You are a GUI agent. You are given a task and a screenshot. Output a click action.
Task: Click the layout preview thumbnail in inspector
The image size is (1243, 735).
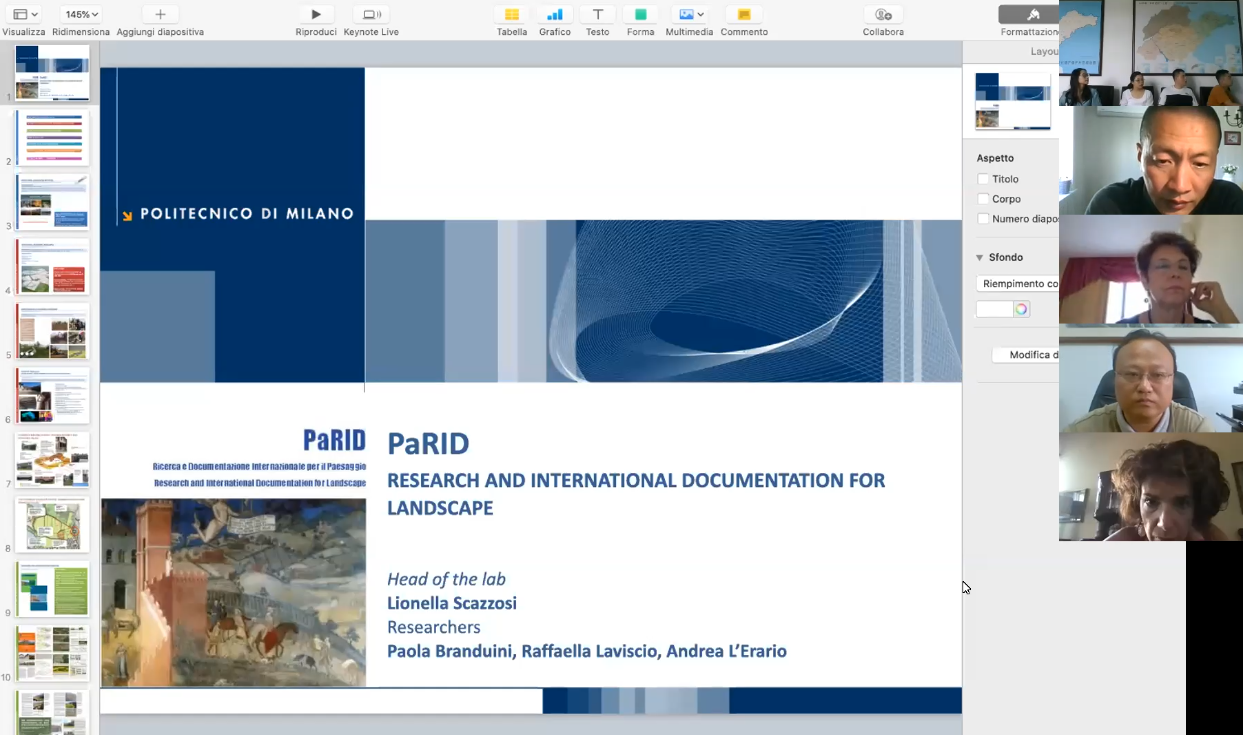1013,101
